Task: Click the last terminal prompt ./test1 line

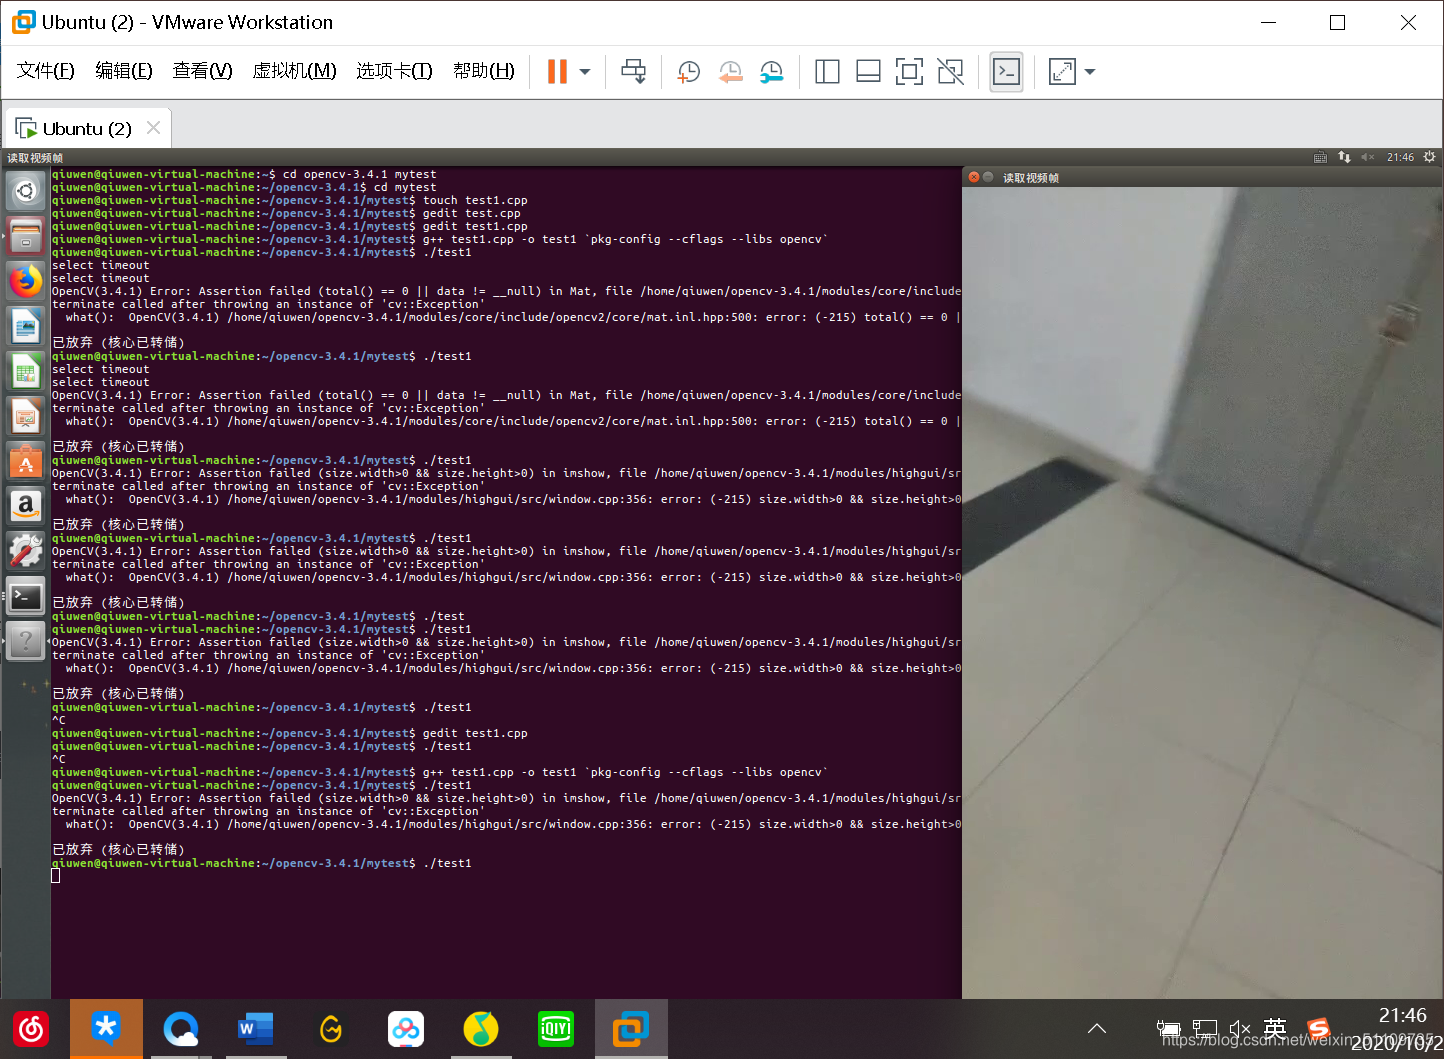Action: coord(262,863)
